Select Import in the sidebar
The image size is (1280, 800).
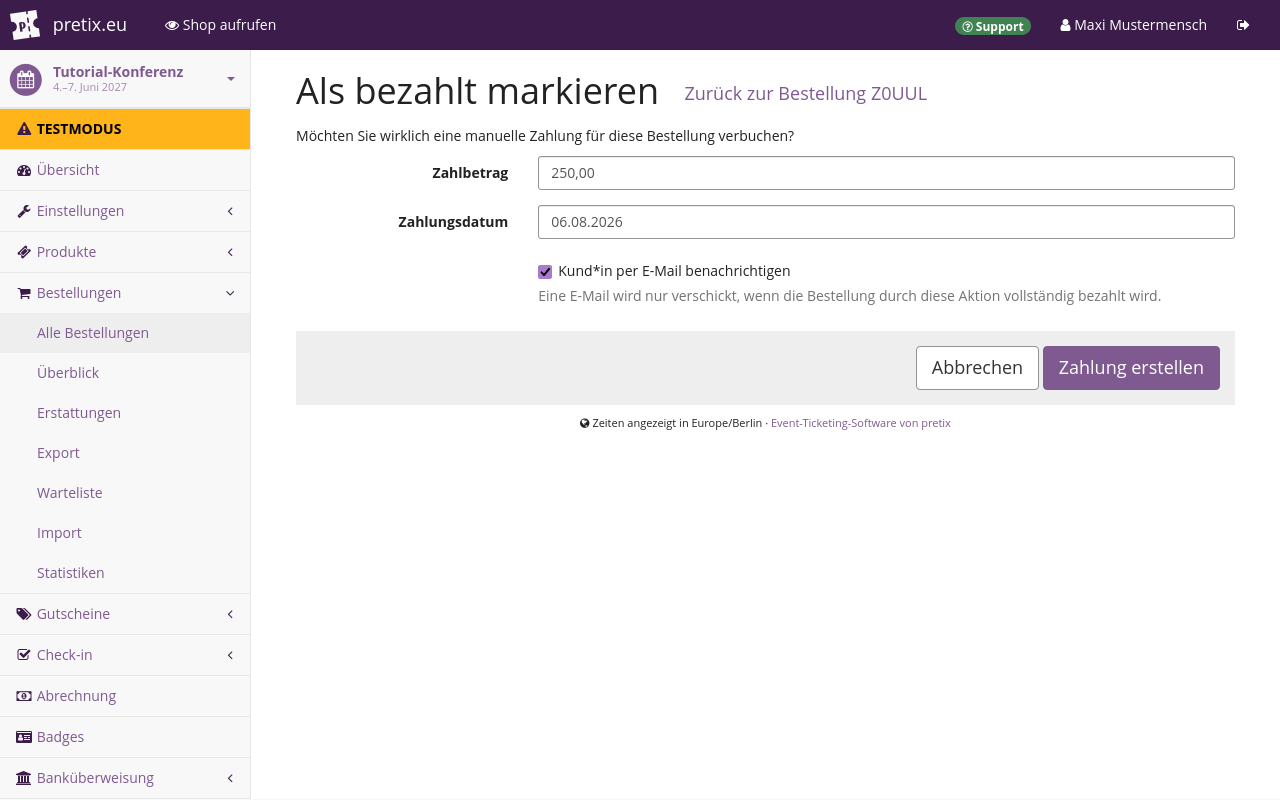coord(125,533)
